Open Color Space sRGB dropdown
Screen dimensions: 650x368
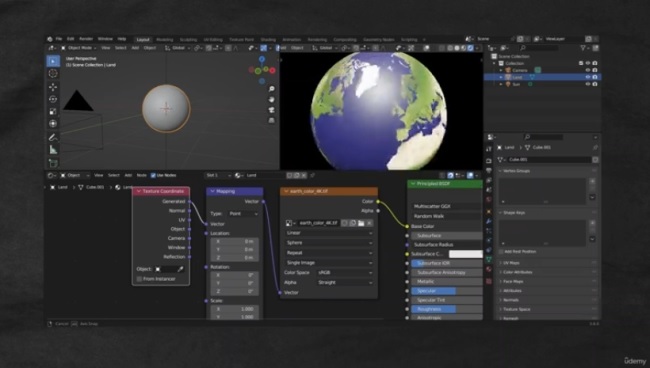point(345,273)
